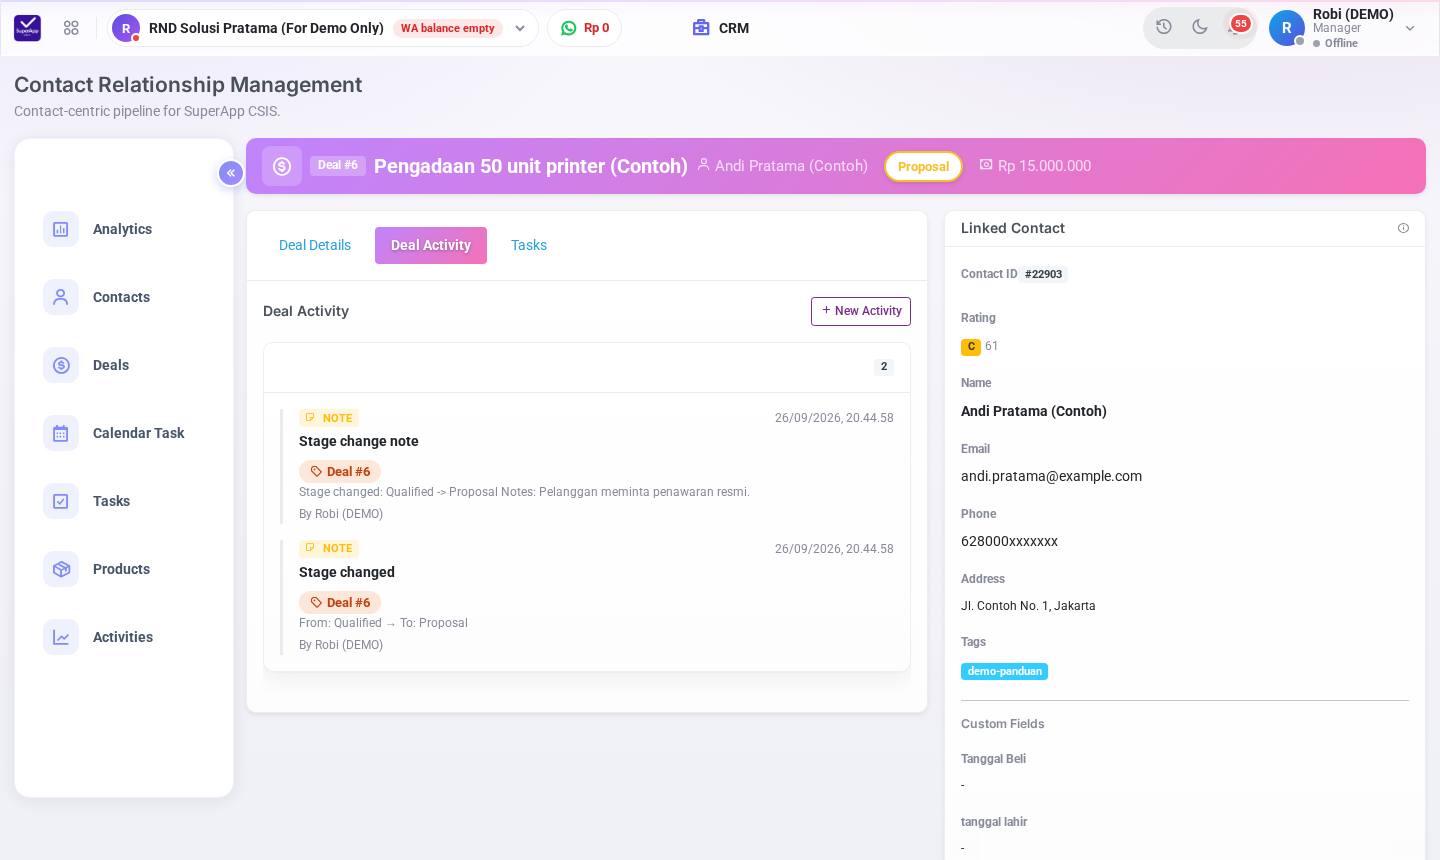Click Deal #6 tag in Stage change note
Image resolution: width=1440 pixels, height=860 pixels.
tap(340, 471)
